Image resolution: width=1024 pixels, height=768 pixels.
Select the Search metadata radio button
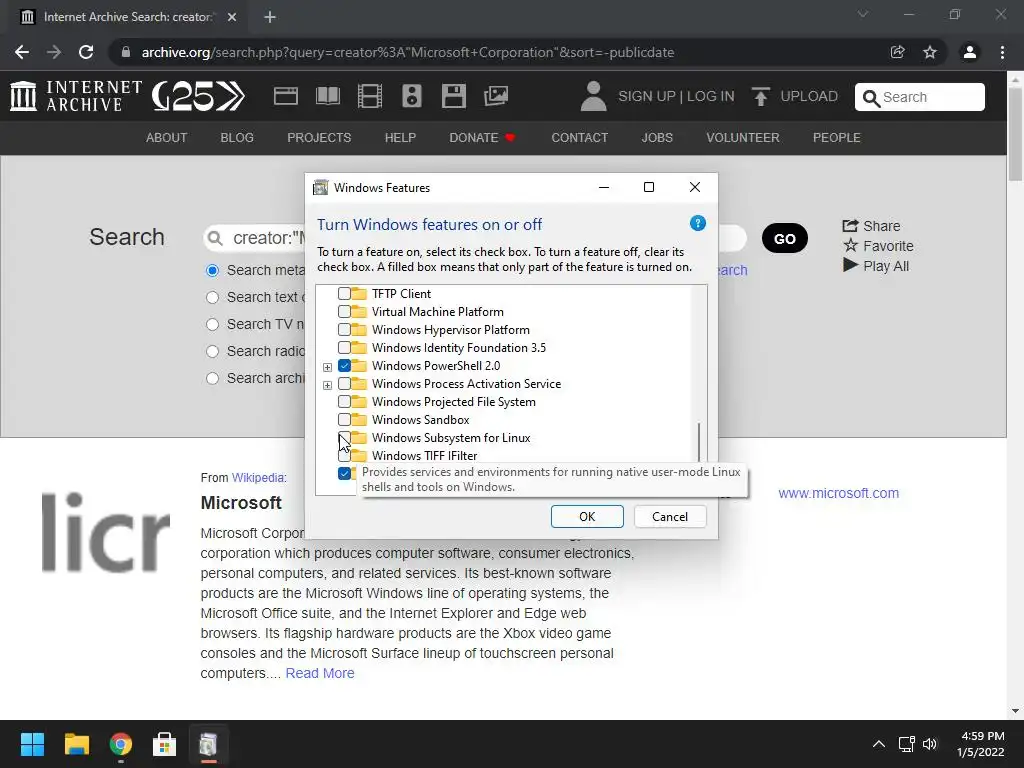click(212, 270)
